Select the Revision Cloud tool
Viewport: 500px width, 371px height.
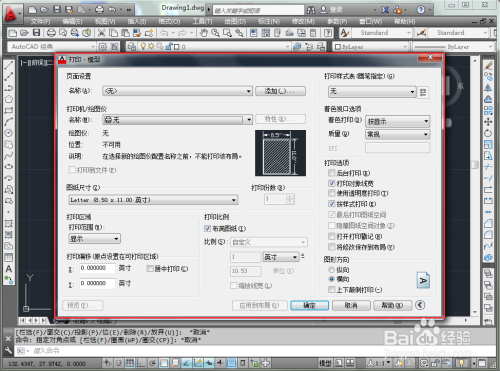pyautogui.click(x=9, y=144)
